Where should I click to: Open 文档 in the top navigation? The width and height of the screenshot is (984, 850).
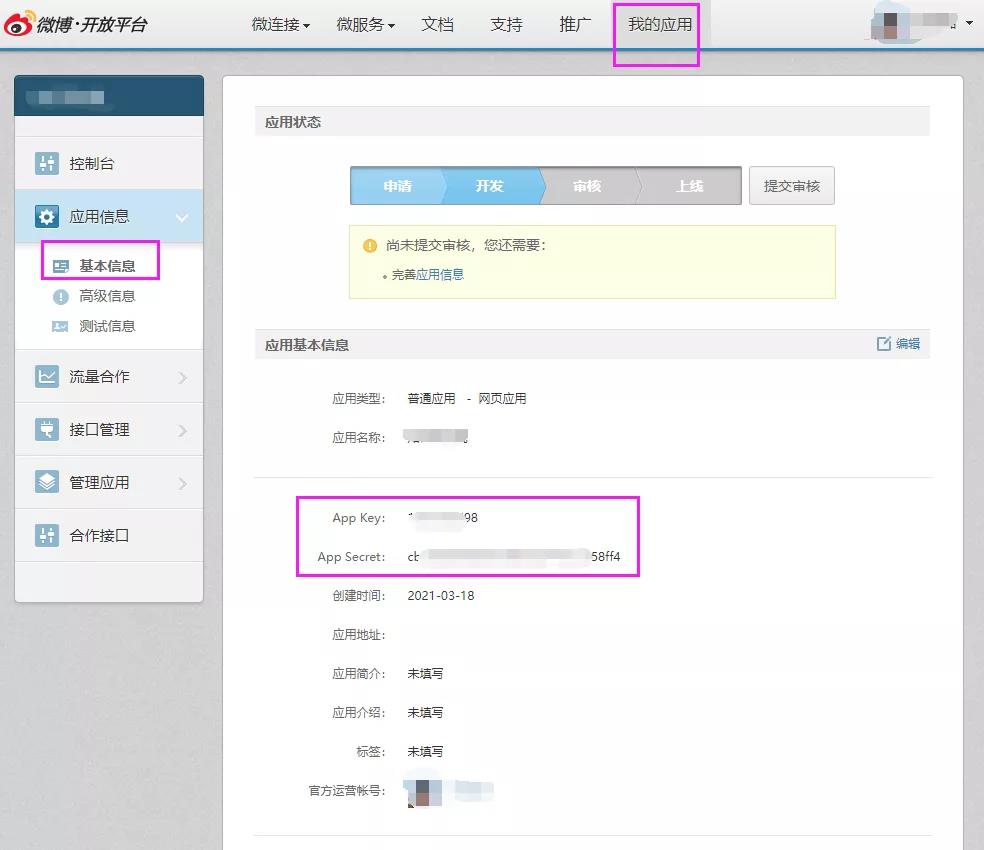[x=437, y=24]
